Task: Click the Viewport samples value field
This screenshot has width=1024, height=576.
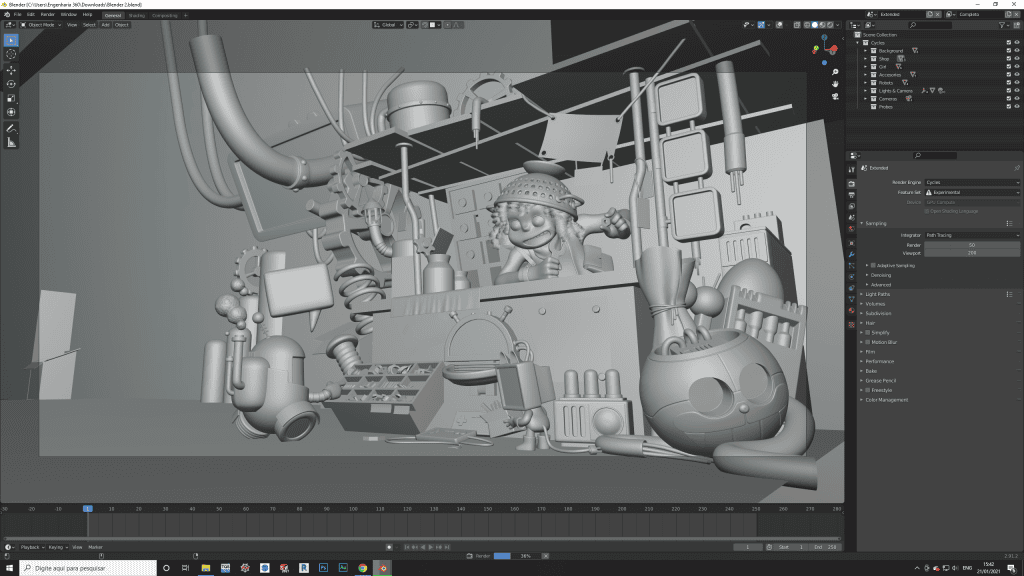Action: [x=972, y=253]
